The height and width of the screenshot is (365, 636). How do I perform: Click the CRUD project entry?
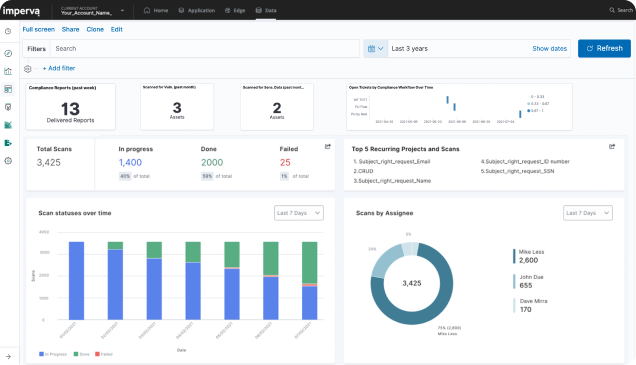pos(363,171)
